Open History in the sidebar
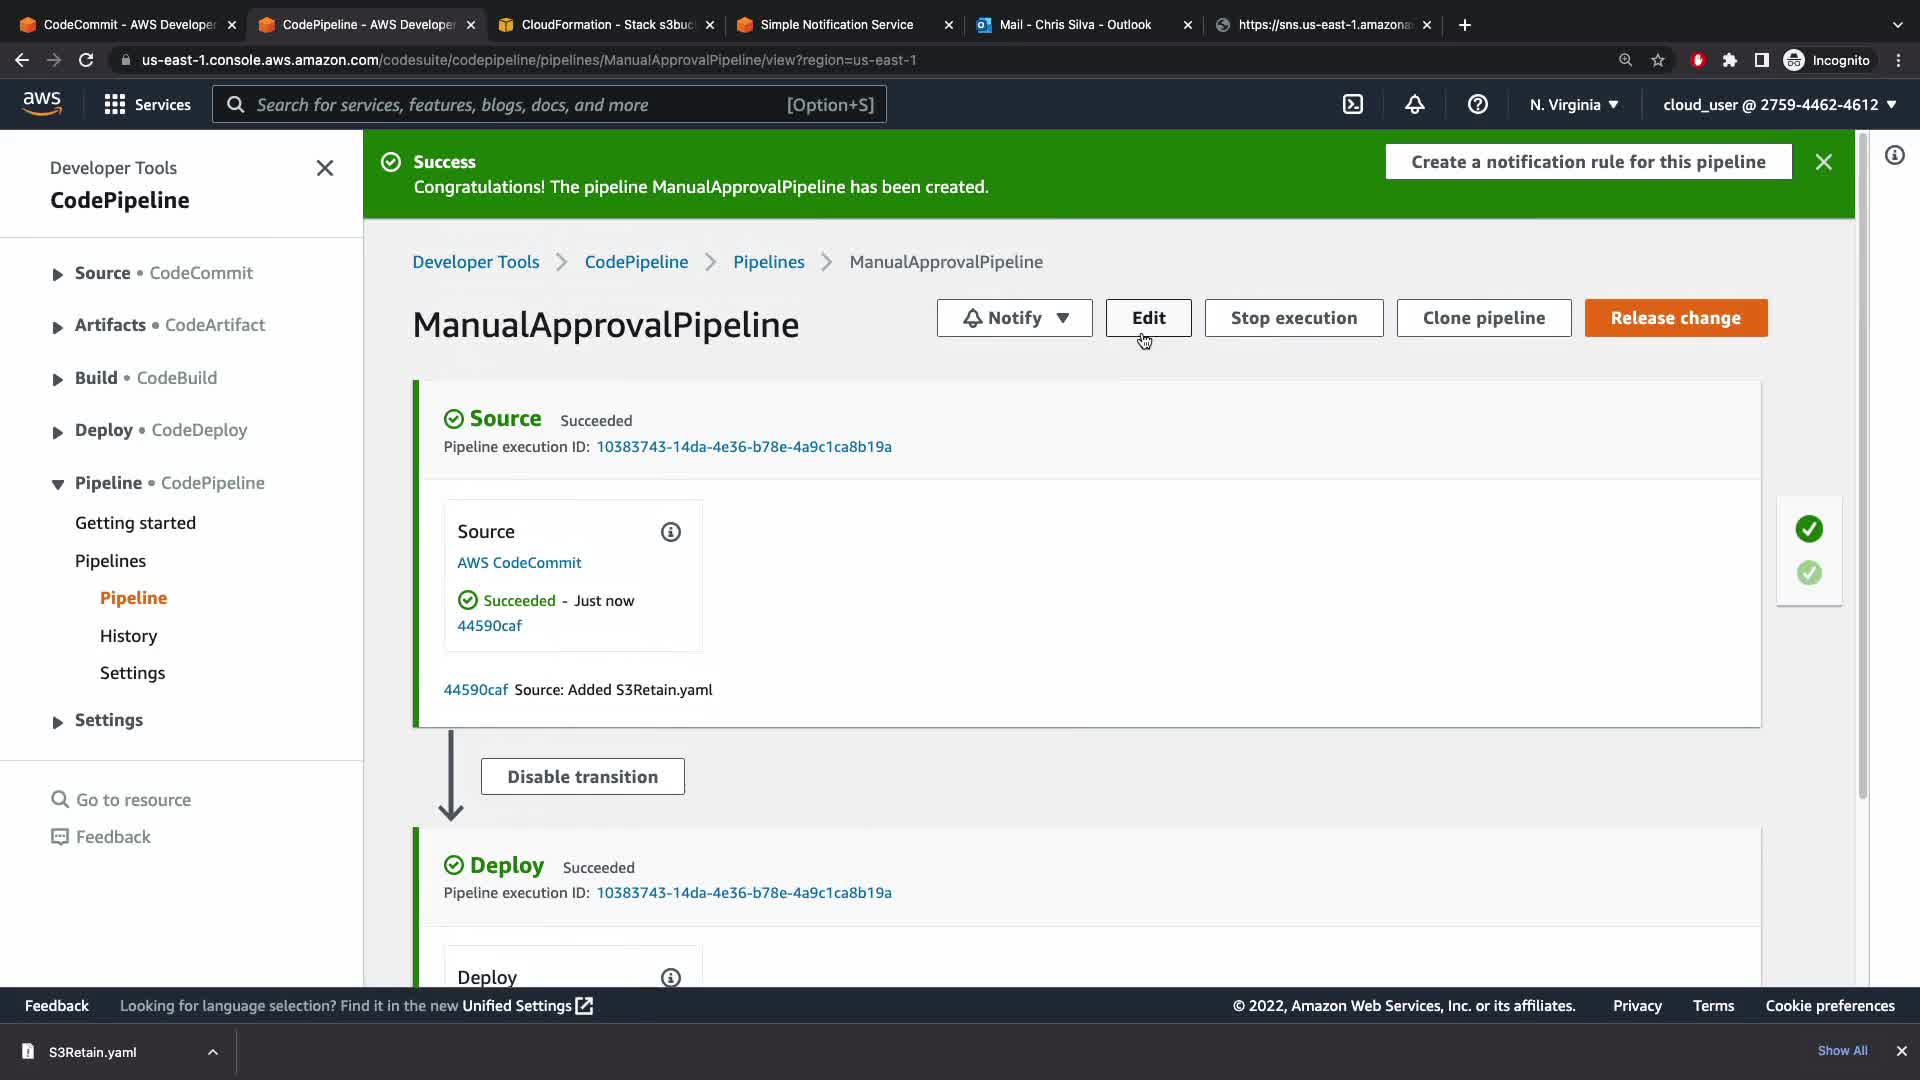 128,636
